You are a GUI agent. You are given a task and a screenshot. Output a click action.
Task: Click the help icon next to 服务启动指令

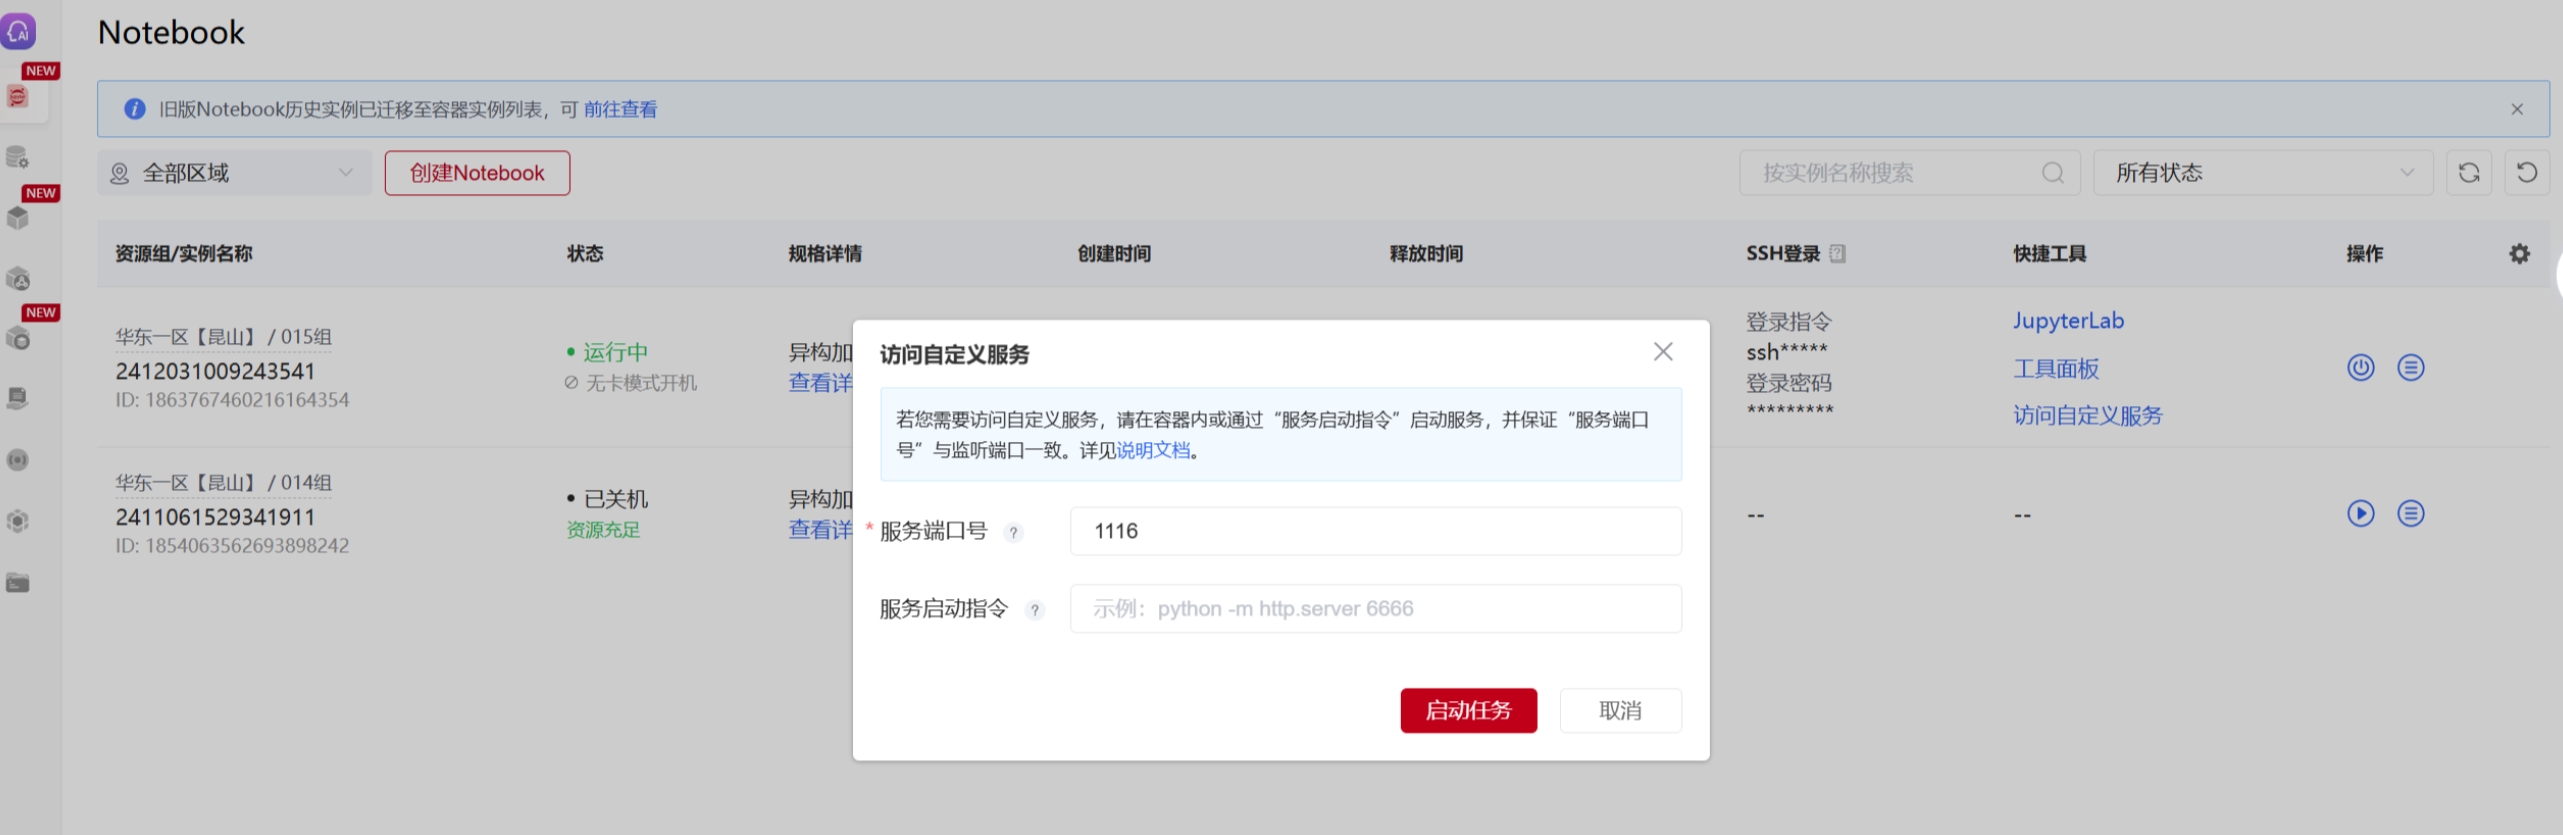(1035, 610)
